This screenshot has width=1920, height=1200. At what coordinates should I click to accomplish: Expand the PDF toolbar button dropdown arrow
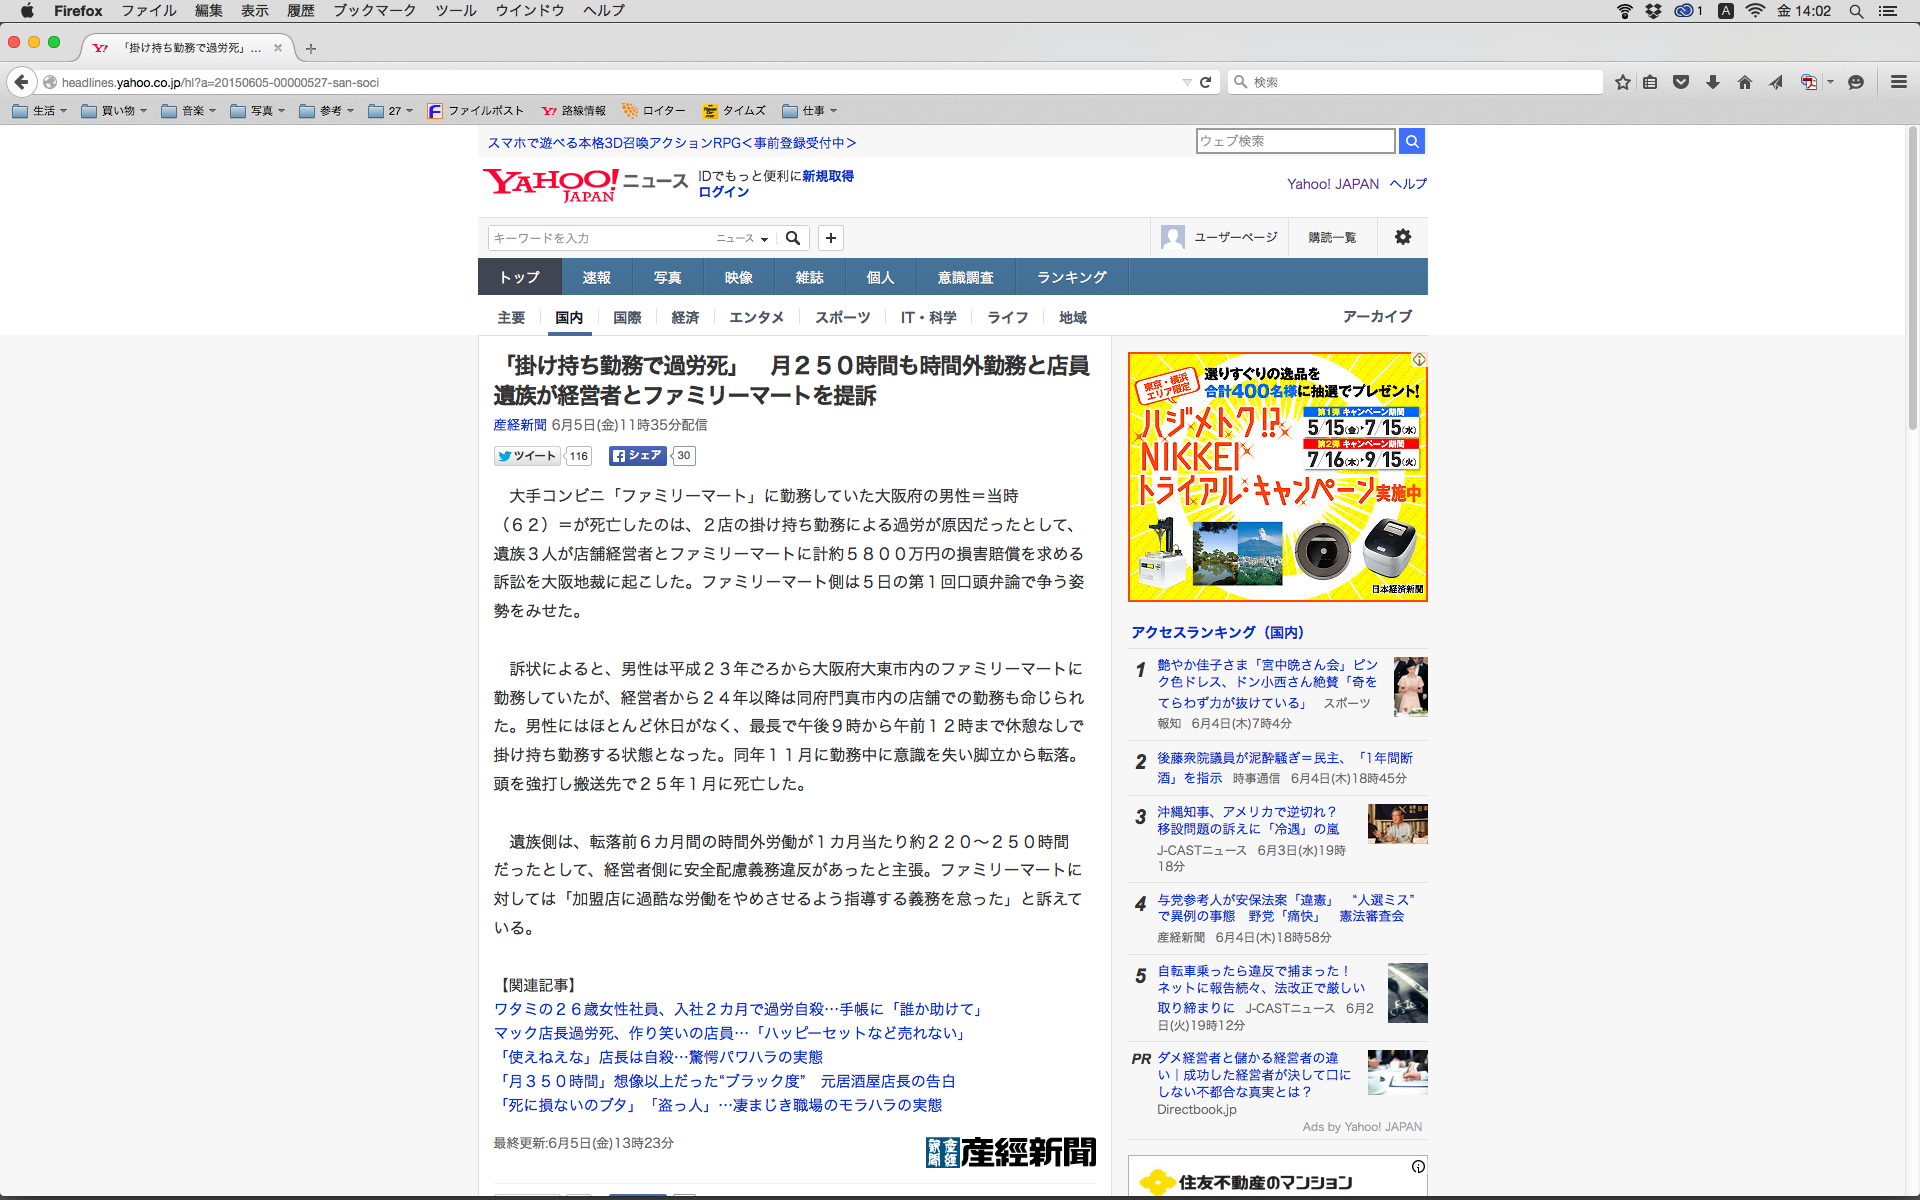(x=1831, y=82)
